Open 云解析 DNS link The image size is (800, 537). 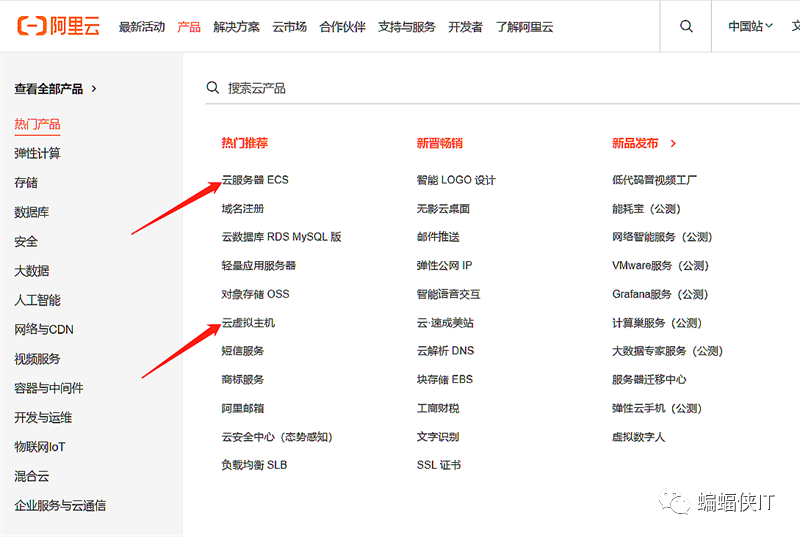point(445,351)
